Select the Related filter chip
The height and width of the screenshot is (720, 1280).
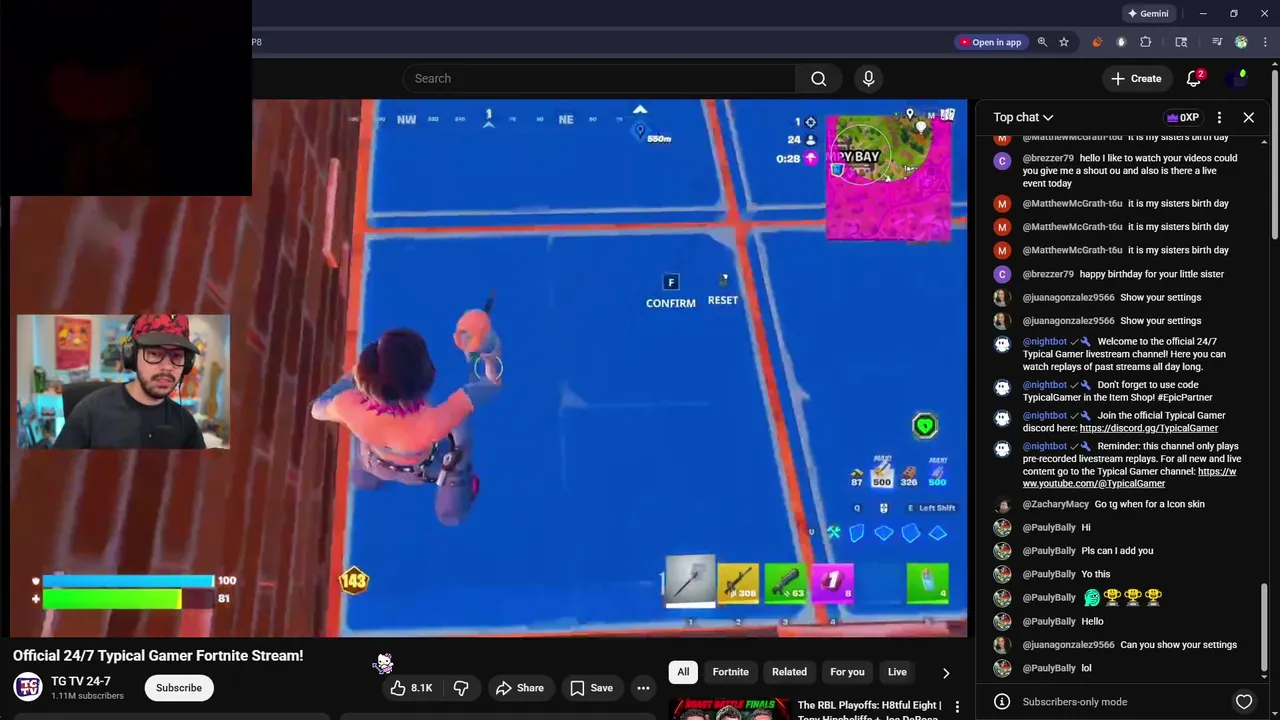789,672
